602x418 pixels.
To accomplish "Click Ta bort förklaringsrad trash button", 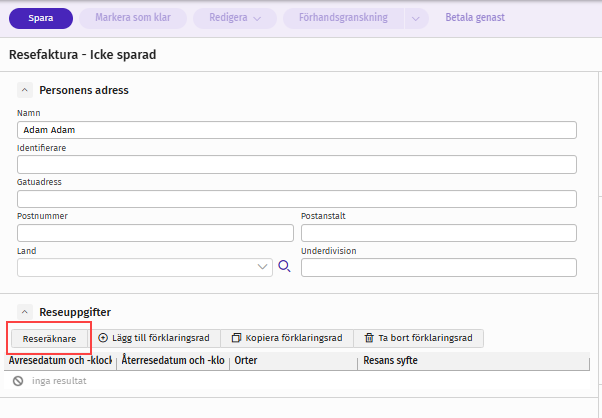I will coord(418,338).
